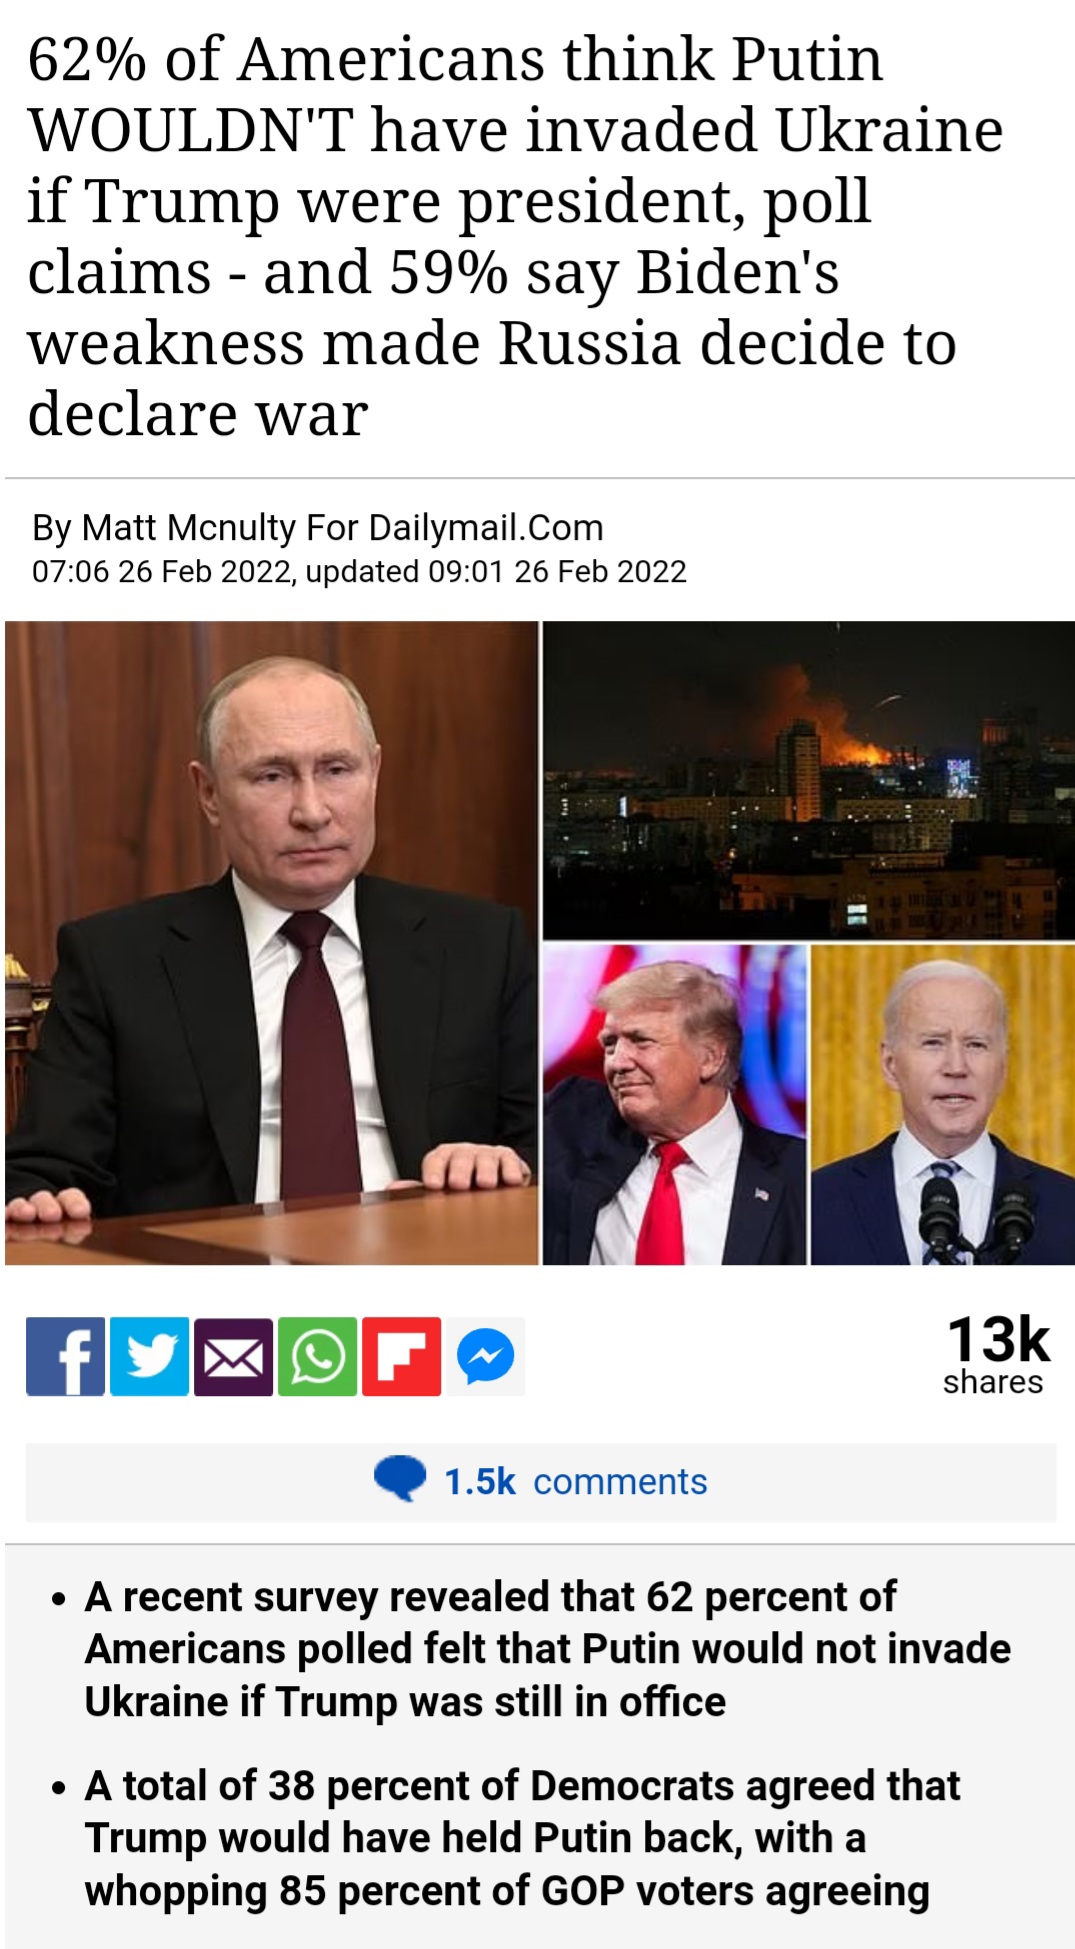Share article on Twitter
Viewport: 1075px width, 1949px height.
coord(149,1356)
